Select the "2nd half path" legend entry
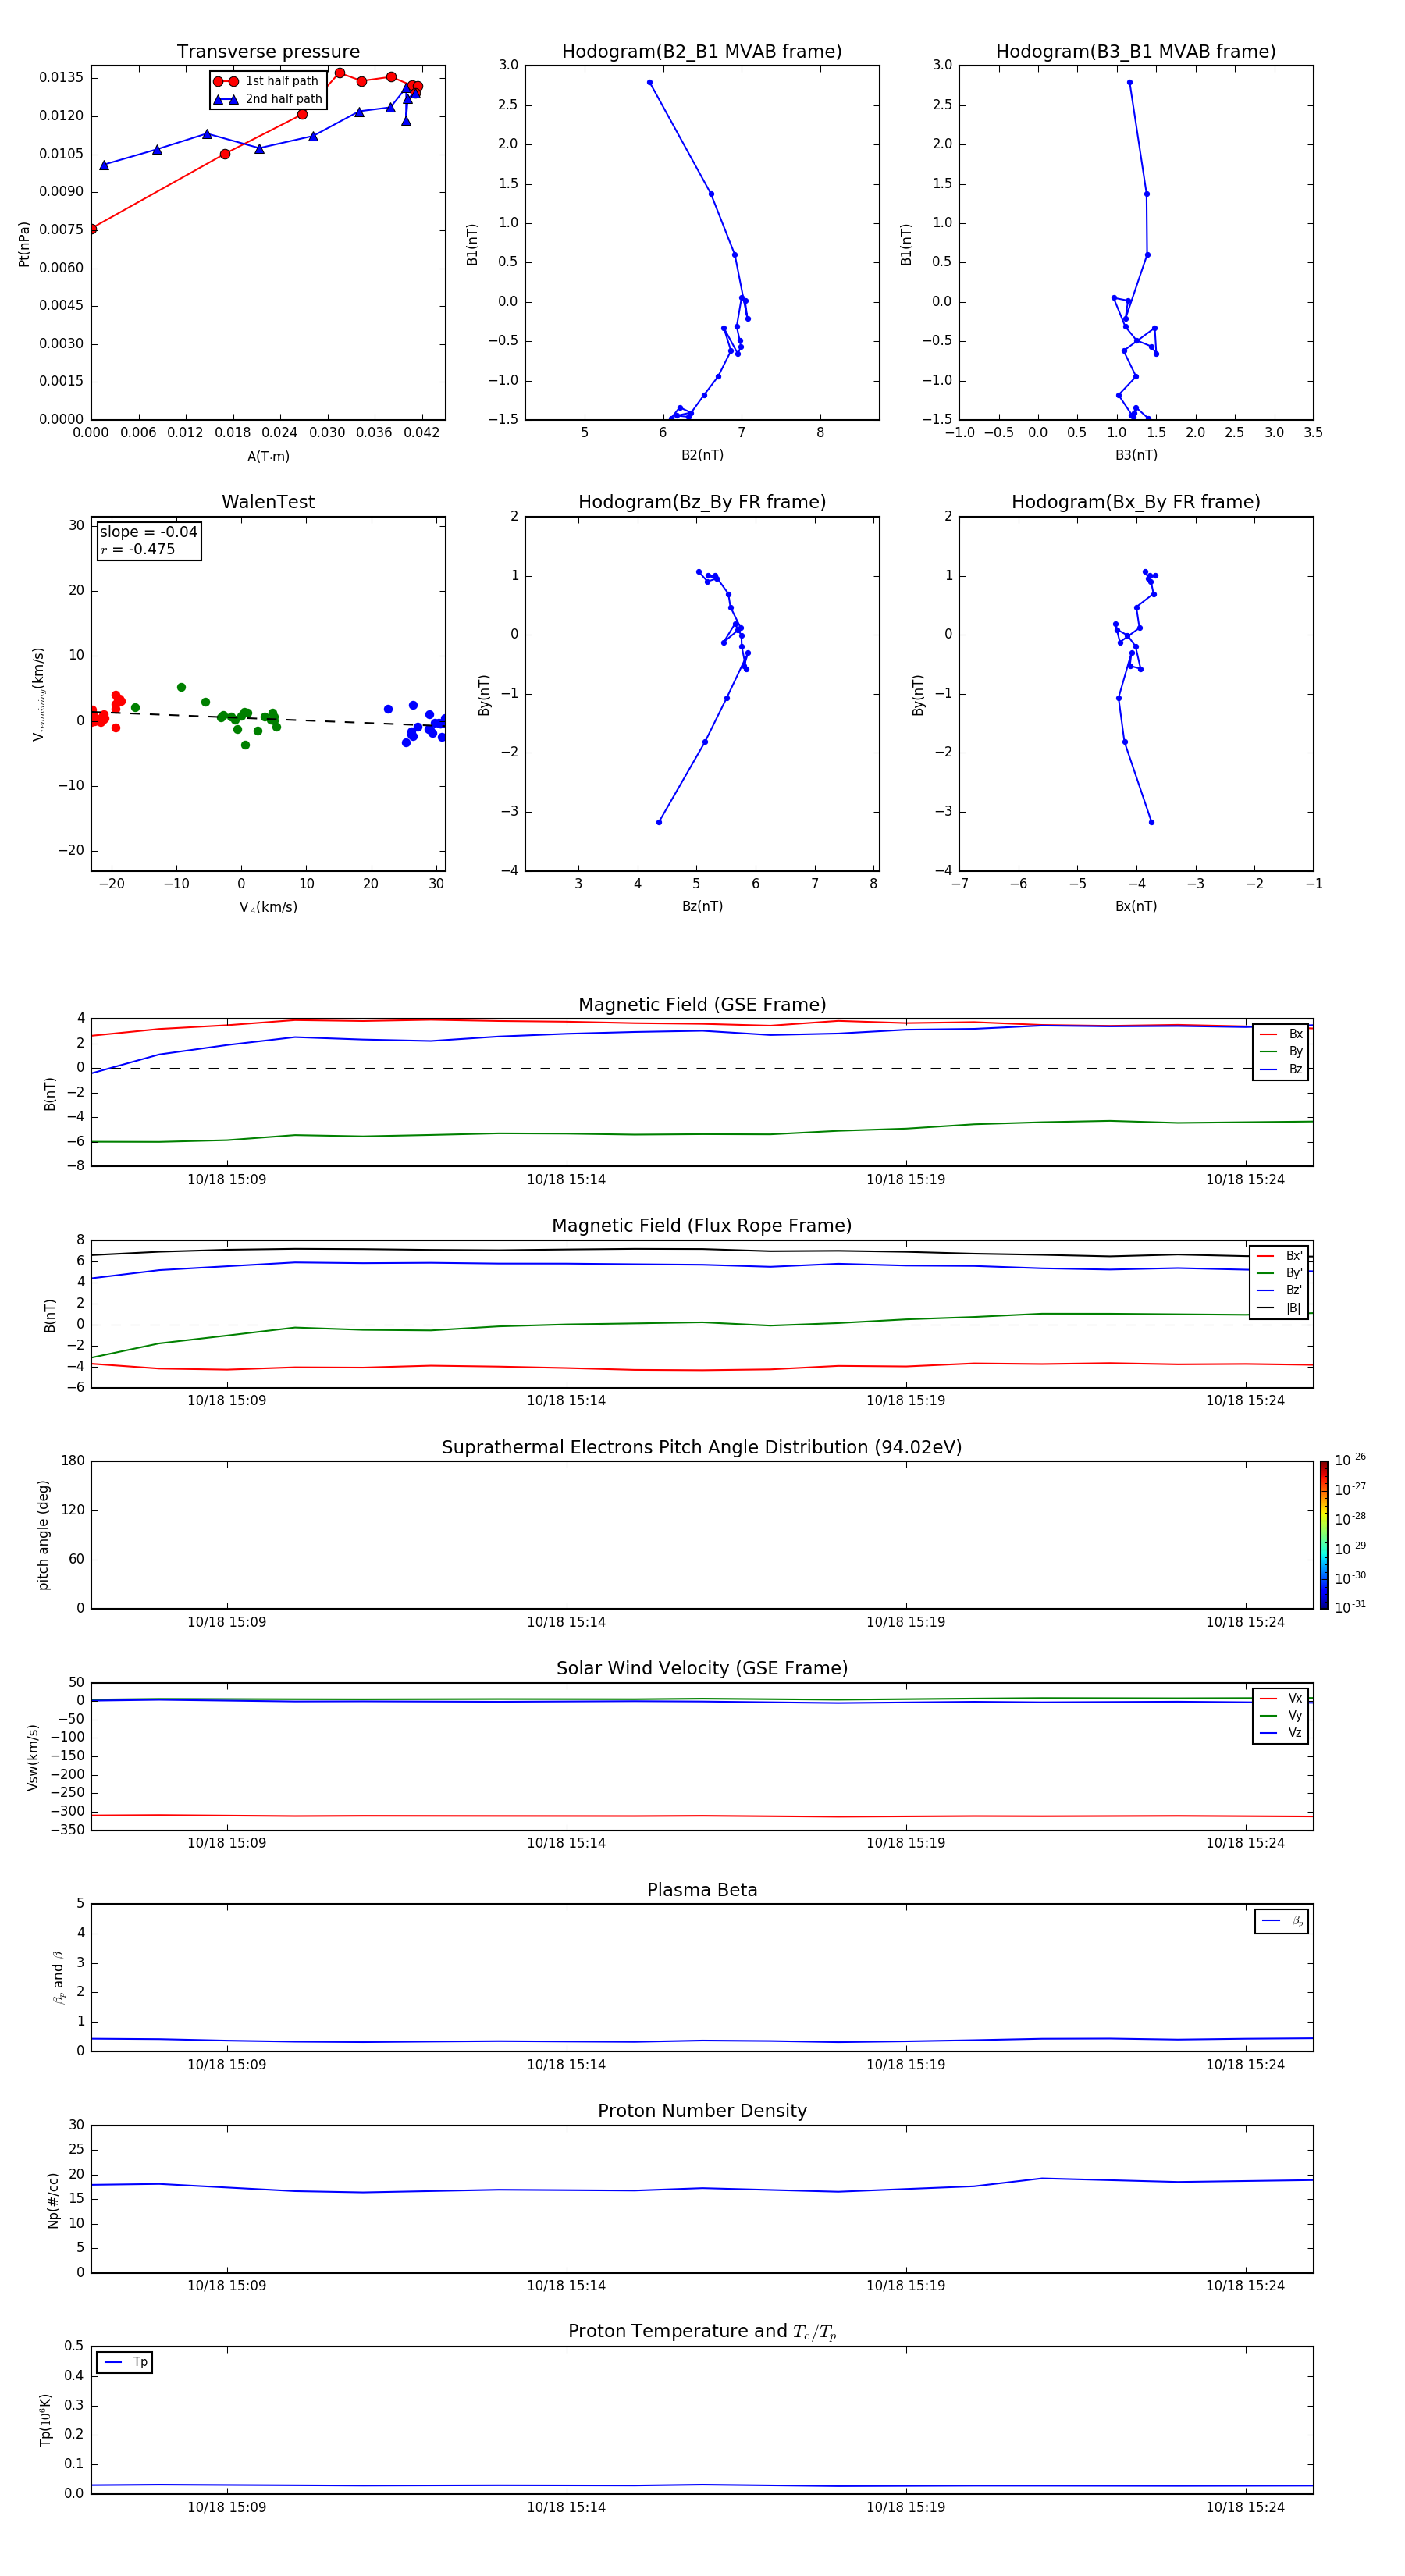 (268, 99)
